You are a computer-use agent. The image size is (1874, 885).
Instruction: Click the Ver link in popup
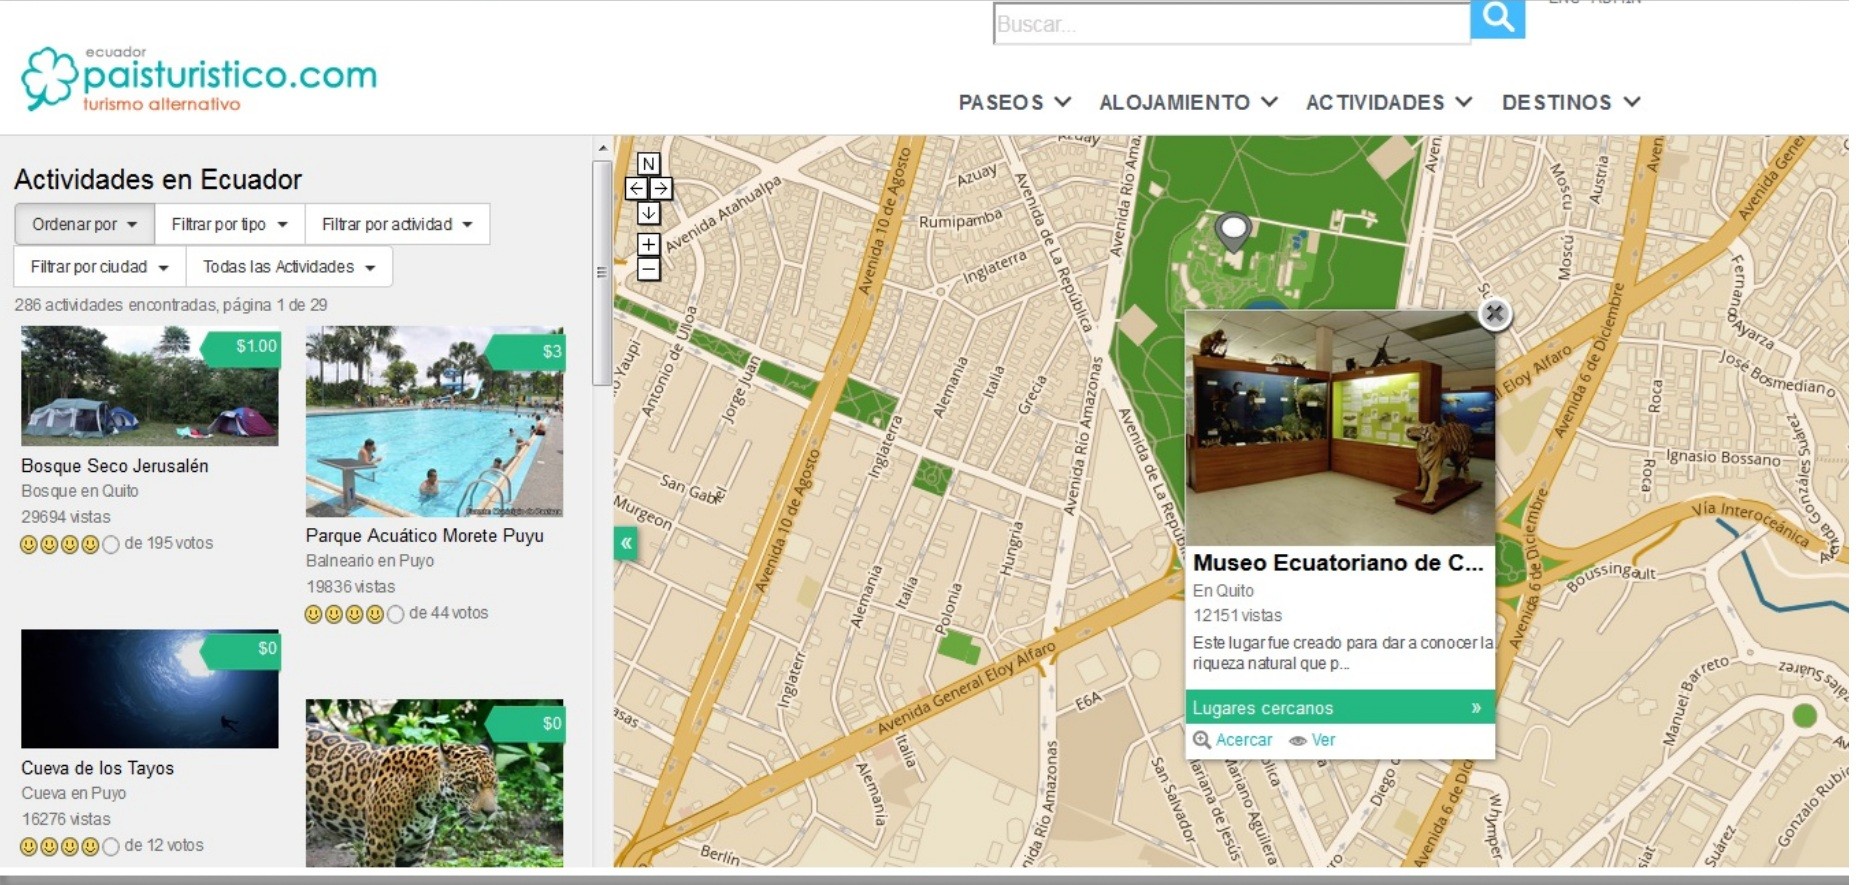pos(1323,740)
